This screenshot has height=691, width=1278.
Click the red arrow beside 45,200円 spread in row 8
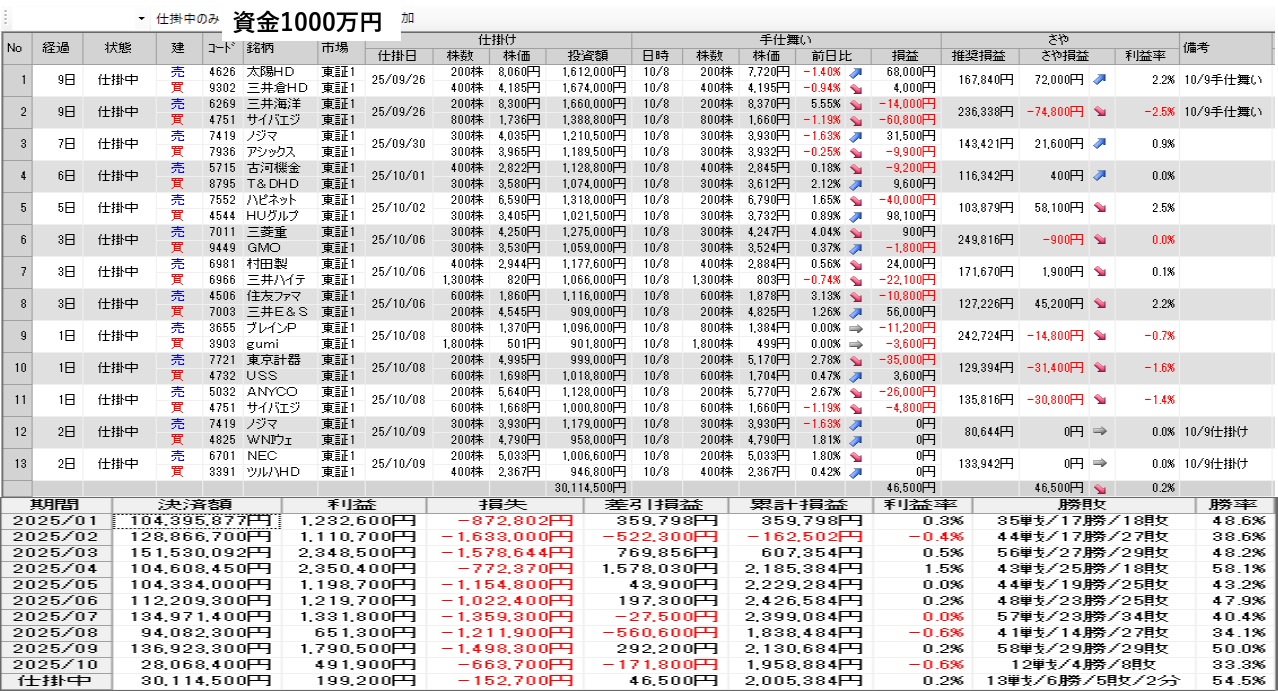[1099, 304]
